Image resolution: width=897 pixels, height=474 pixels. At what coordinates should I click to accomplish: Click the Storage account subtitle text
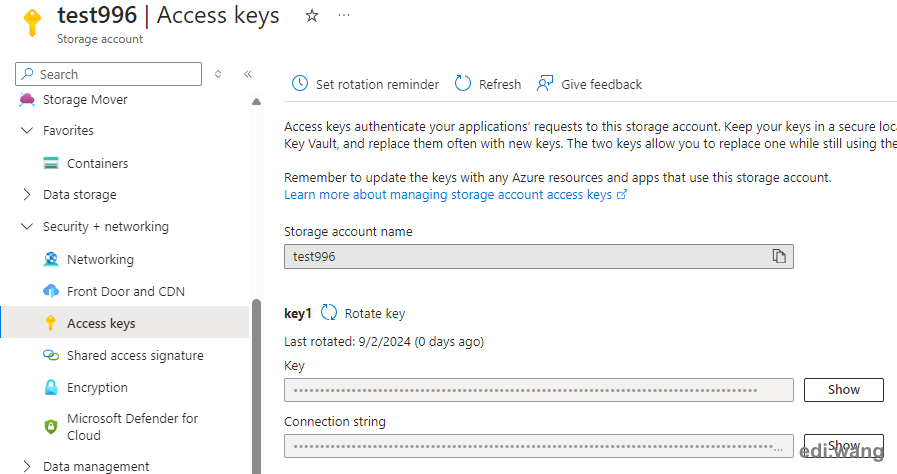point(100,39)
